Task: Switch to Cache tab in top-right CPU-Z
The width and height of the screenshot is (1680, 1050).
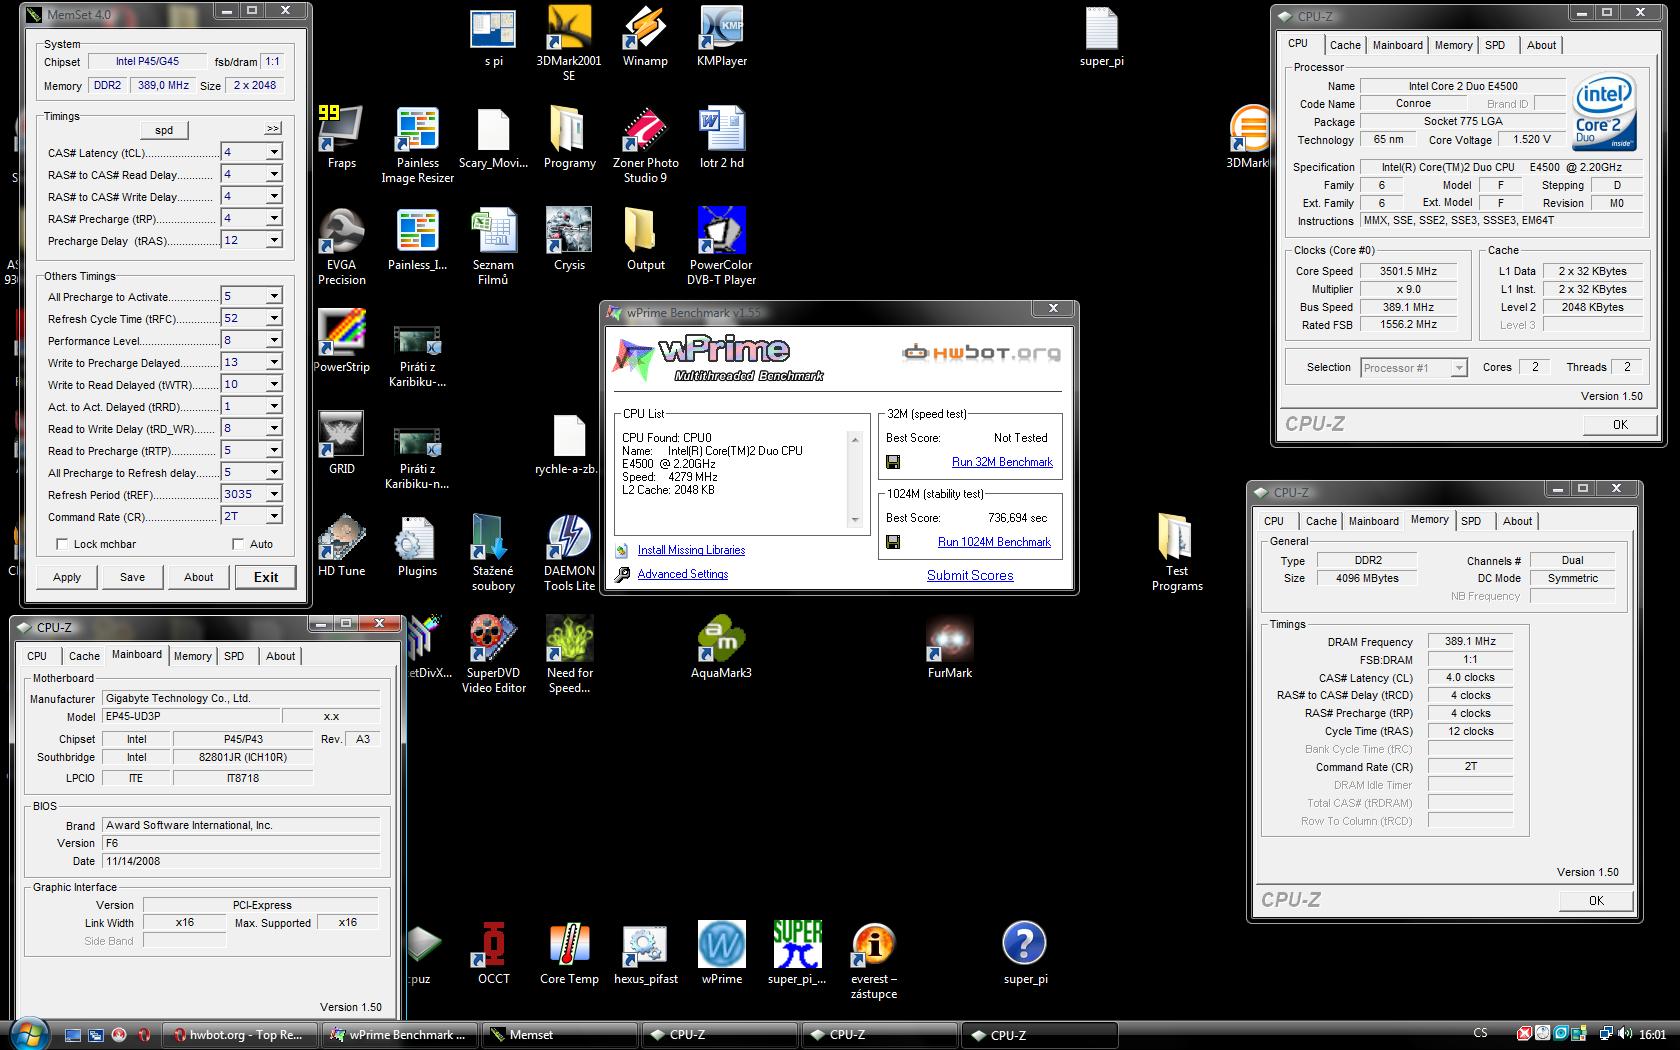Action: (x=1345, y=45)
